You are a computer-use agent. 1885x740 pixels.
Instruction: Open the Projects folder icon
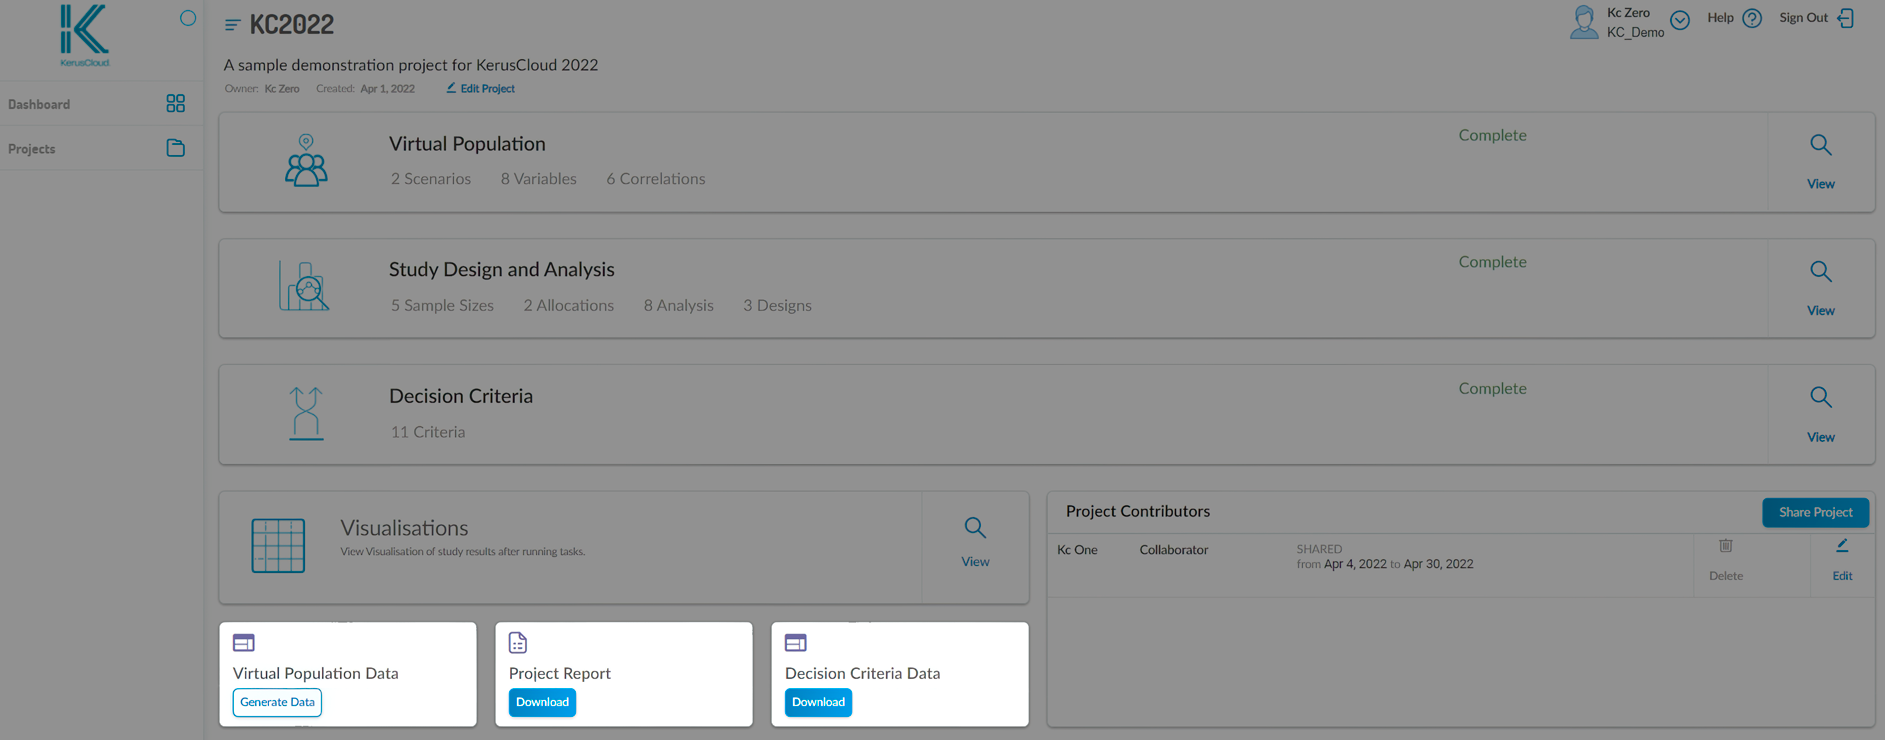176,148
